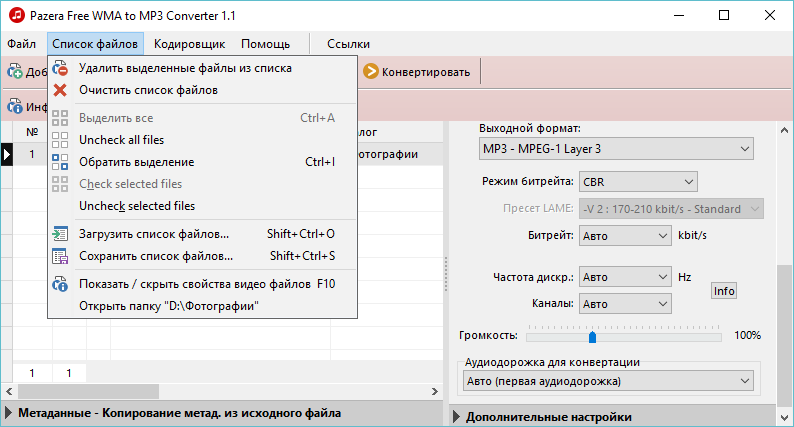Click horizontal scrollbar left arrow
This screenshot has height=427, width=794.
coord(10,392)
